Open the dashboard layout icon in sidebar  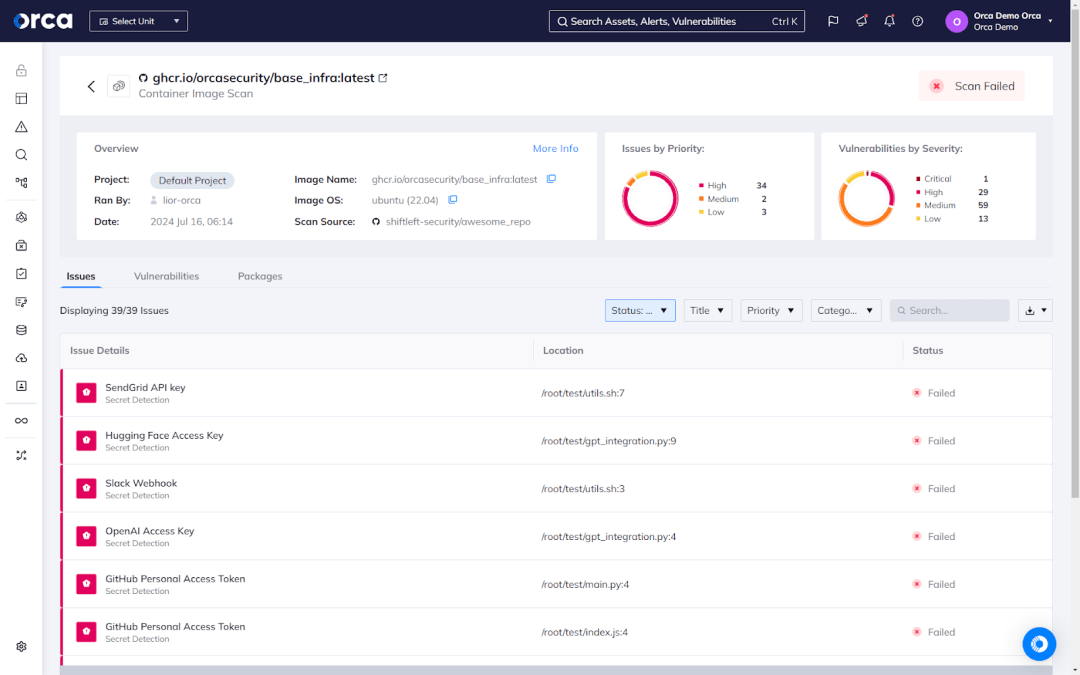click(x=21, y=98)
